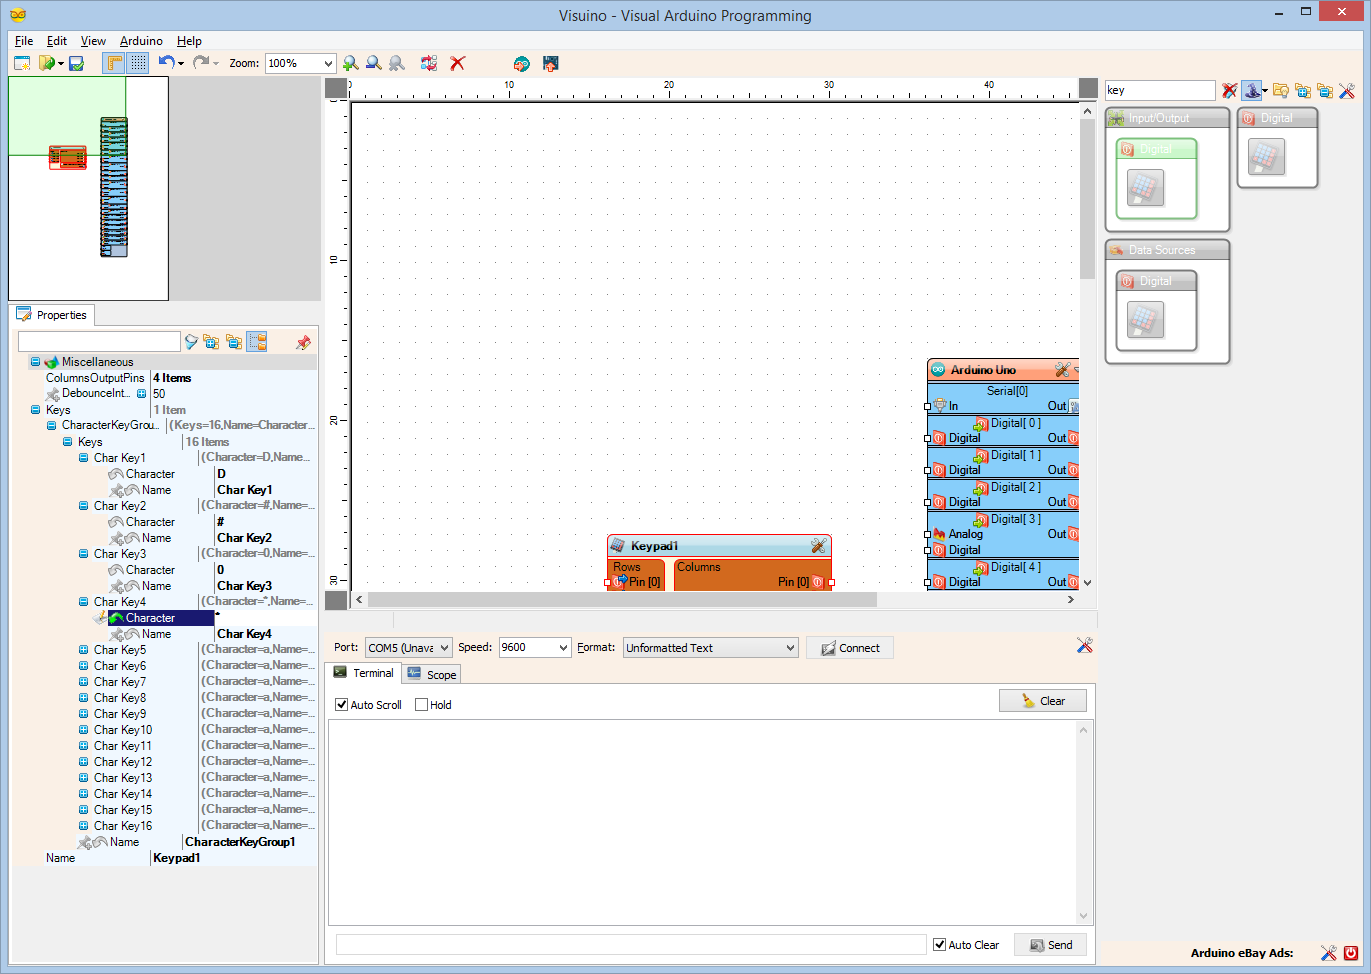This screenshot has height=974, width=1371.
Task: Enable the Hold checkbox in Terminal
Action: [419, 704]
